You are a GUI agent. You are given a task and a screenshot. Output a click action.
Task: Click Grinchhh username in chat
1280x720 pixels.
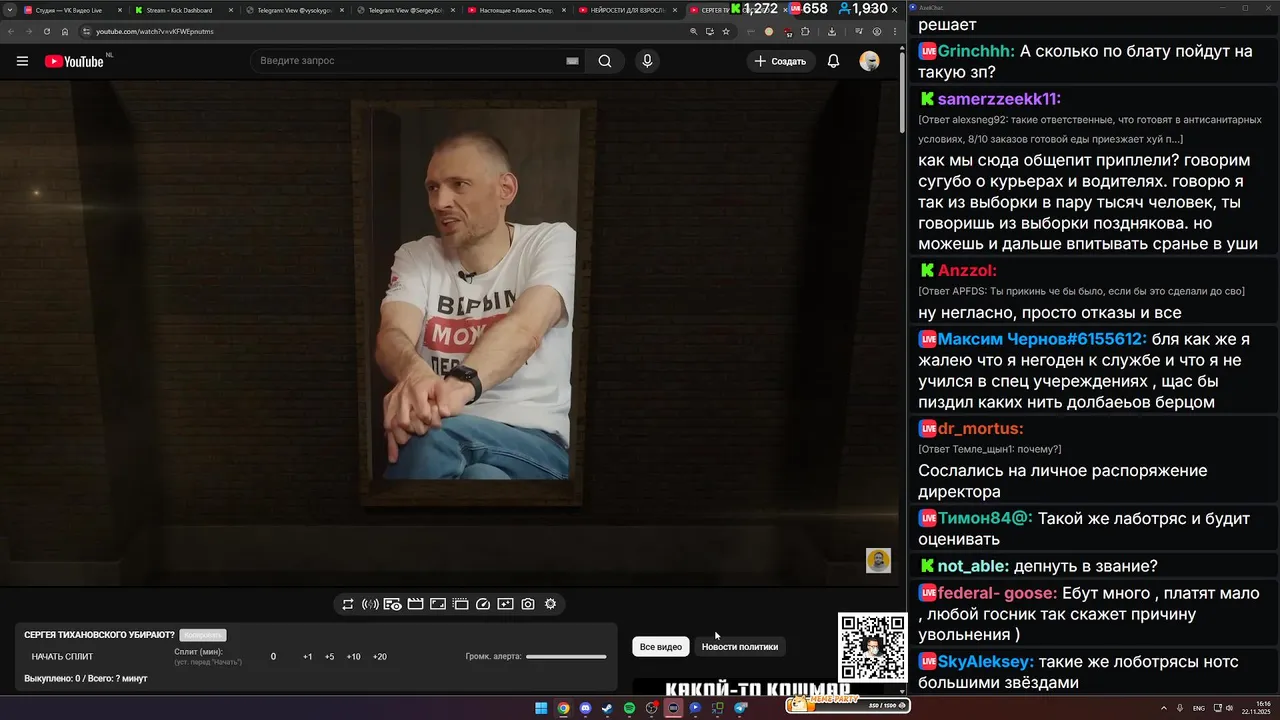[977, 50]
